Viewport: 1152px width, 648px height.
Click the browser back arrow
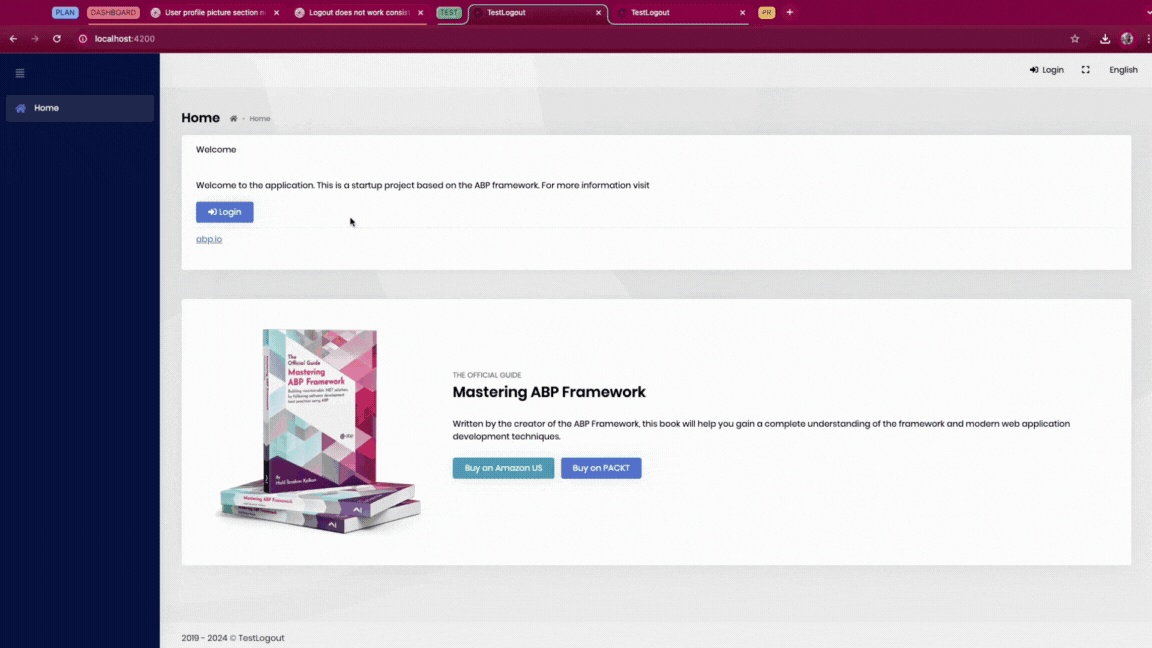tap(13, 39)
